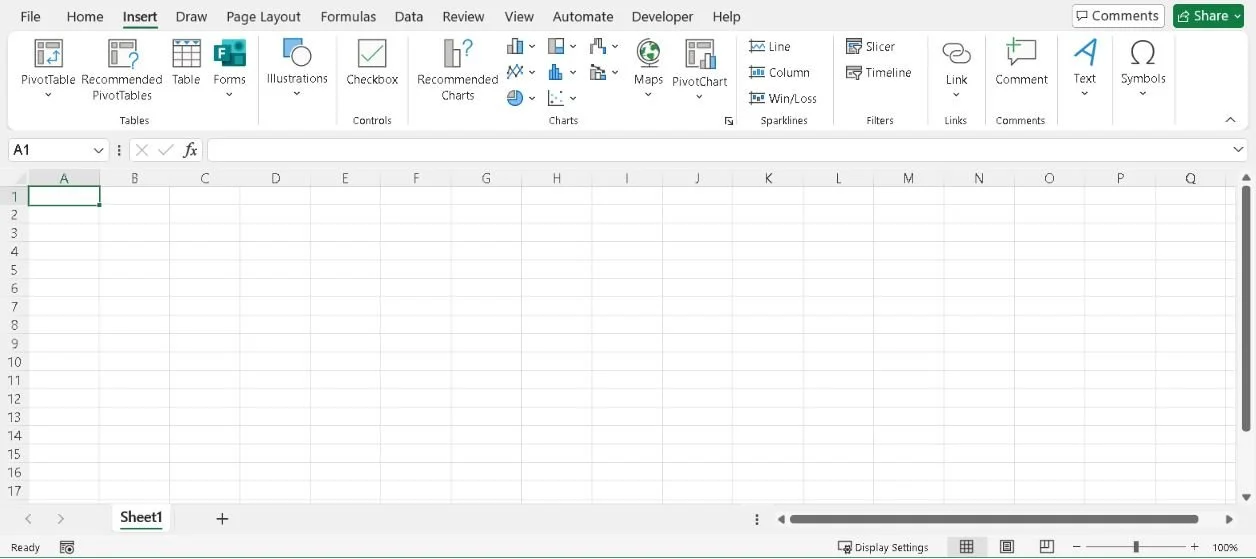
Task: Insert a line or area chart
Action: pyautogui.click(x=516, y=72)
